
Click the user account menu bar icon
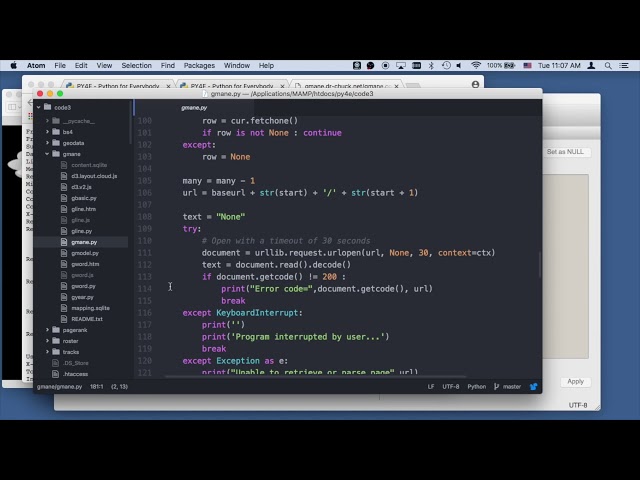pyautogui.click(x=591, y=65)
